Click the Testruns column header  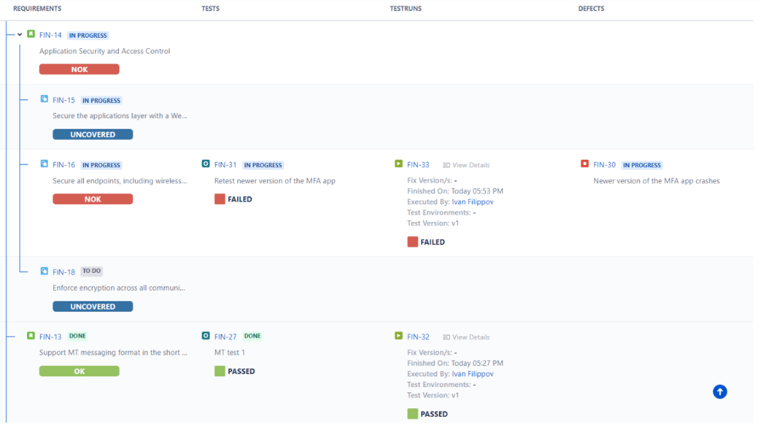[406, 9]
